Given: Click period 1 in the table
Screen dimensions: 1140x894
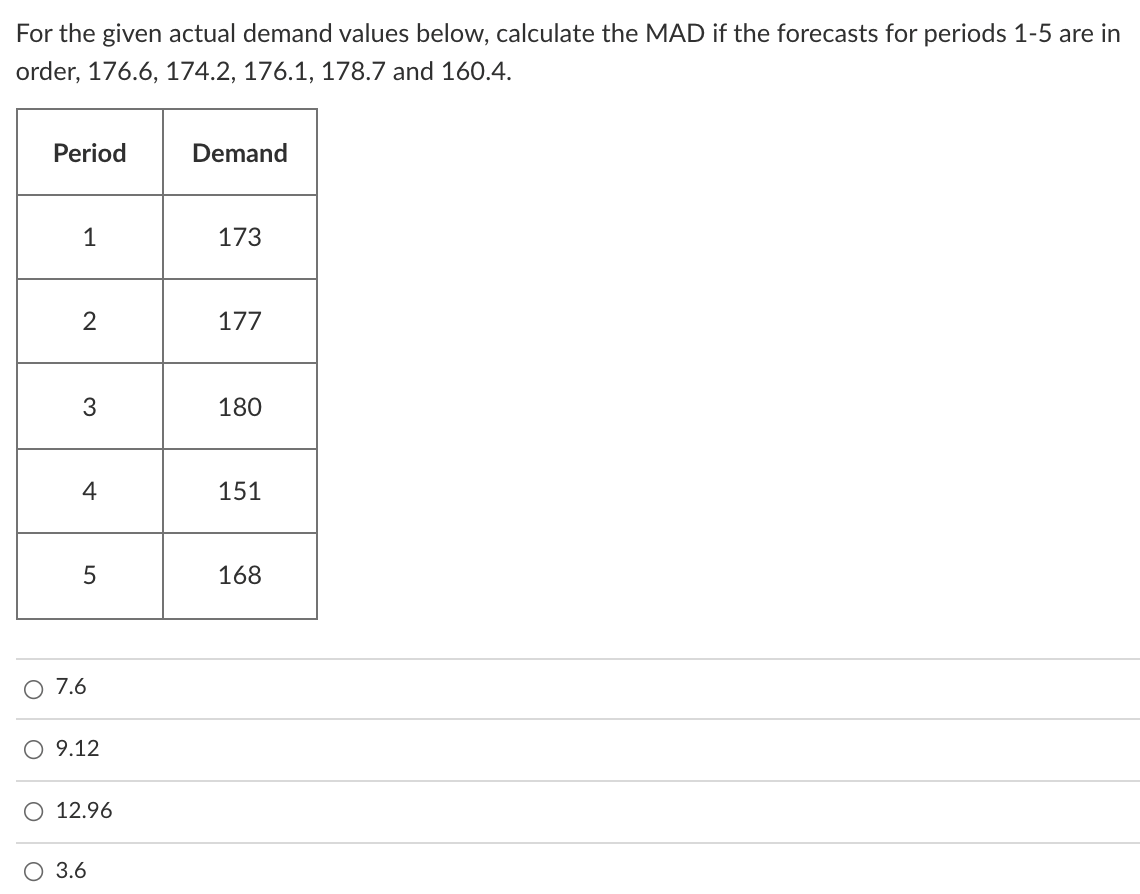Looking at the screenshot, I should pyautogui.click(x=89, y=236).
